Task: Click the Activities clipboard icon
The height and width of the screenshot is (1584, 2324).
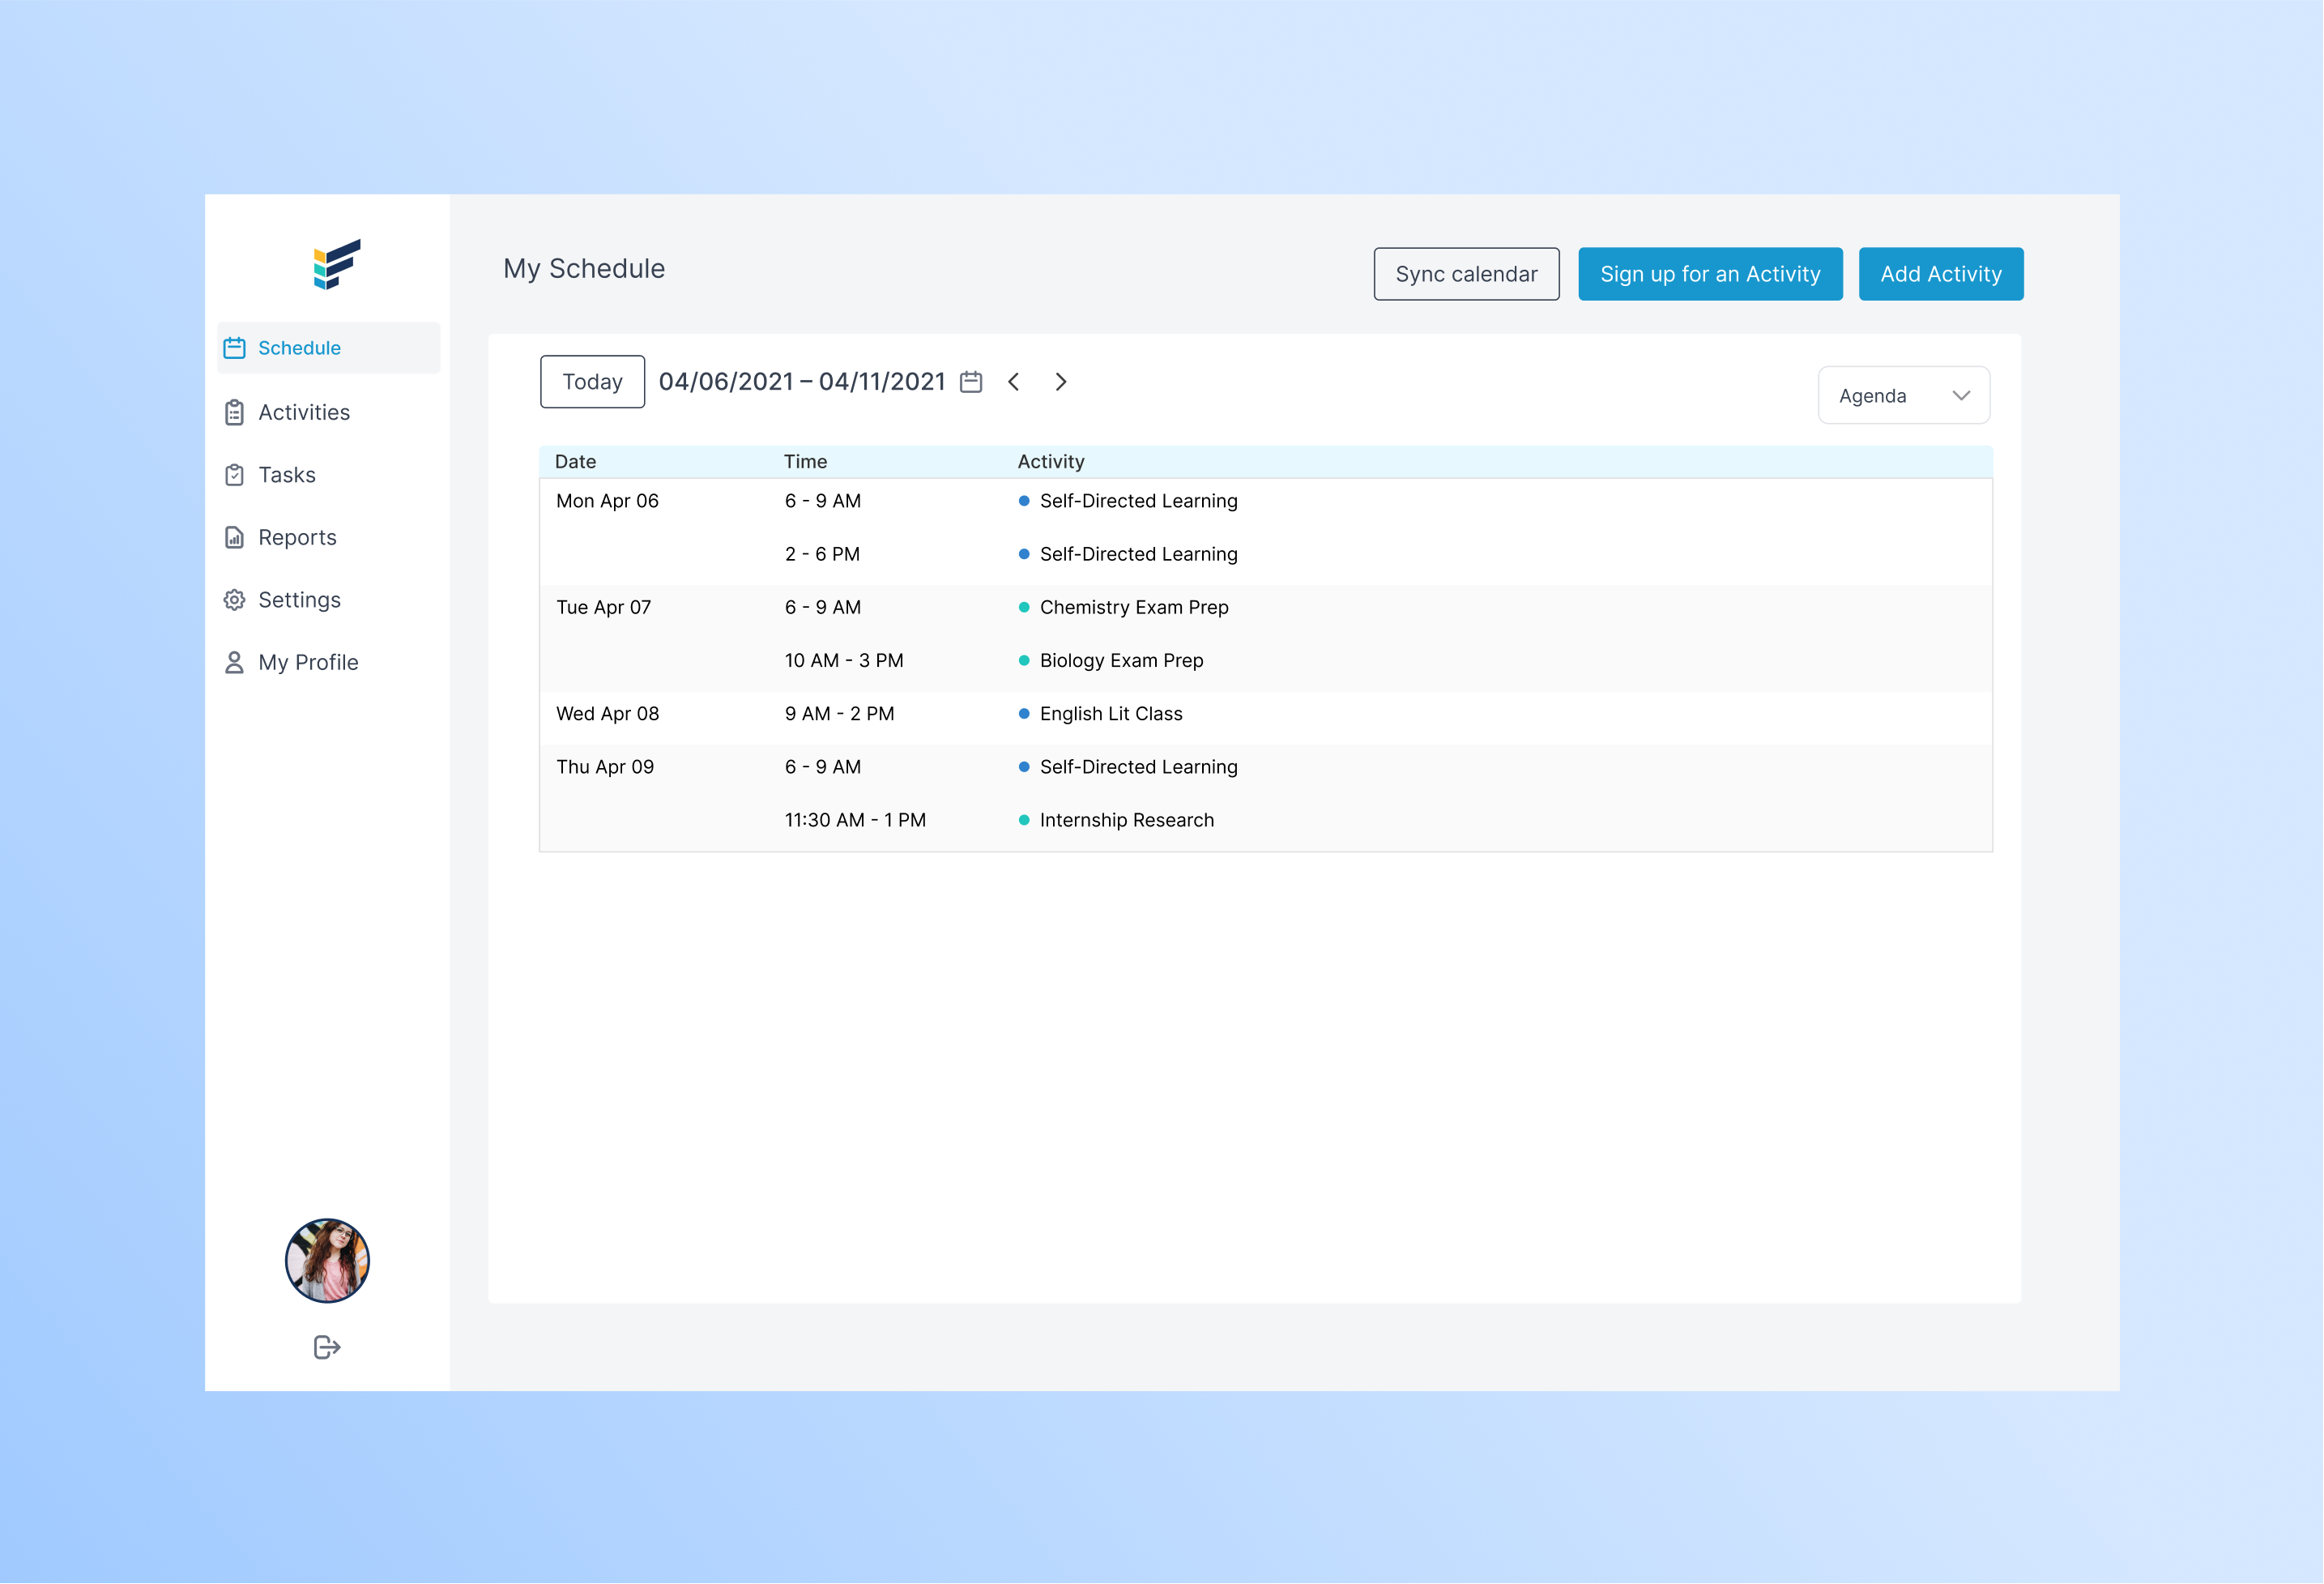Action: click(x=235, y=413)
